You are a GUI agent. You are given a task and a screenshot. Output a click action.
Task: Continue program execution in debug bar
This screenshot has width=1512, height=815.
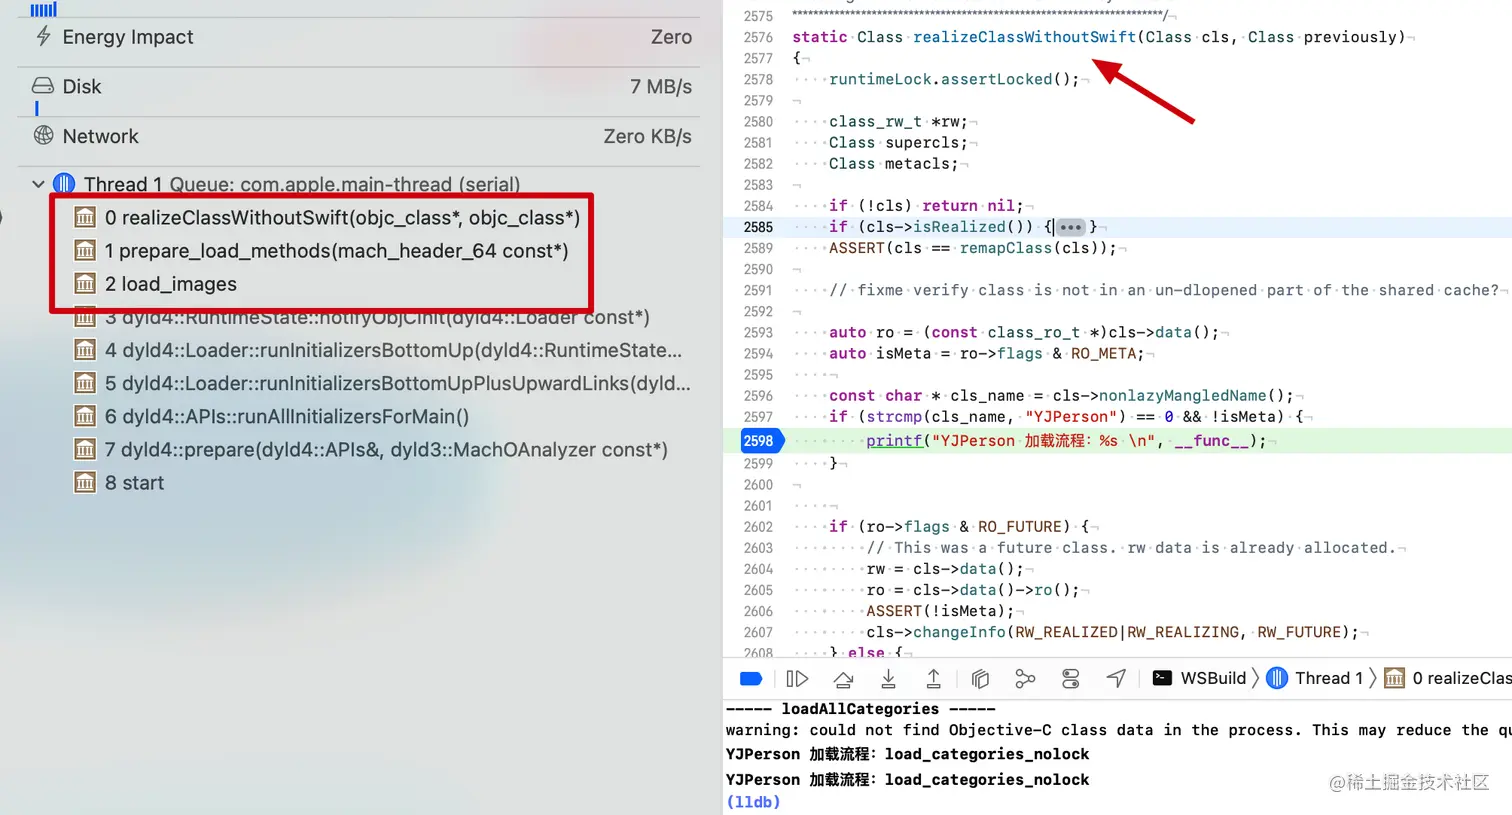point(797,678)
